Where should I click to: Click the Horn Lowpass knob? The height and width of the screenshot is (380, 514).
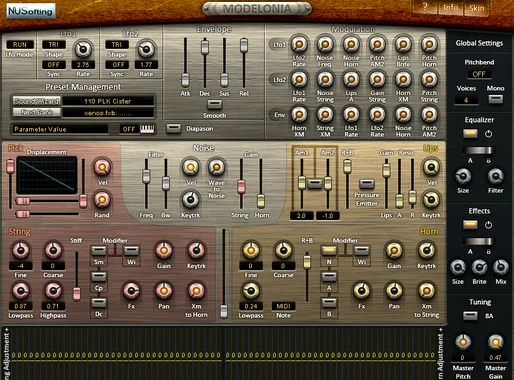click(x=251, y=291)
